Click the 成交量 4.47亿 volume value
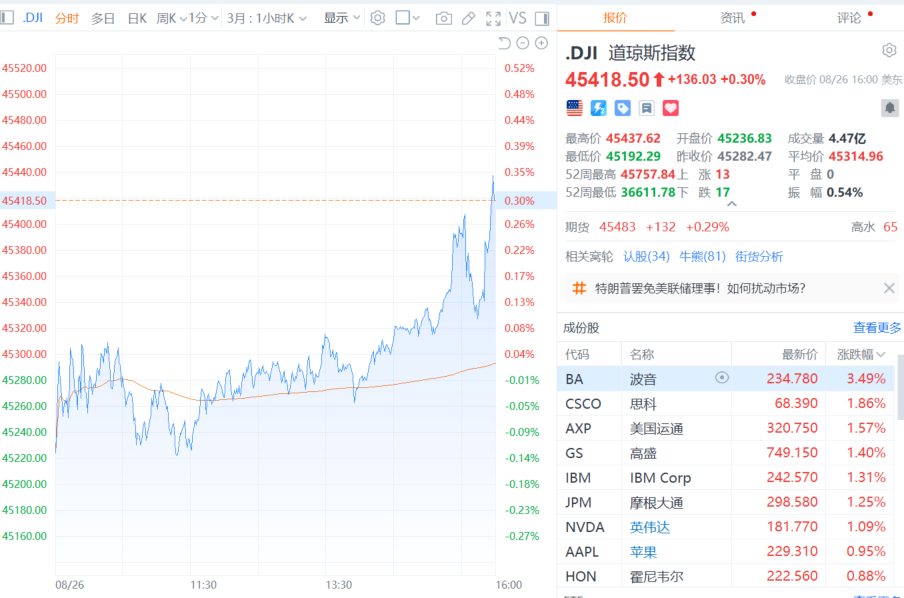Image resolution: width=904 pixels, height=598 pixels. (x=847, y=138)
